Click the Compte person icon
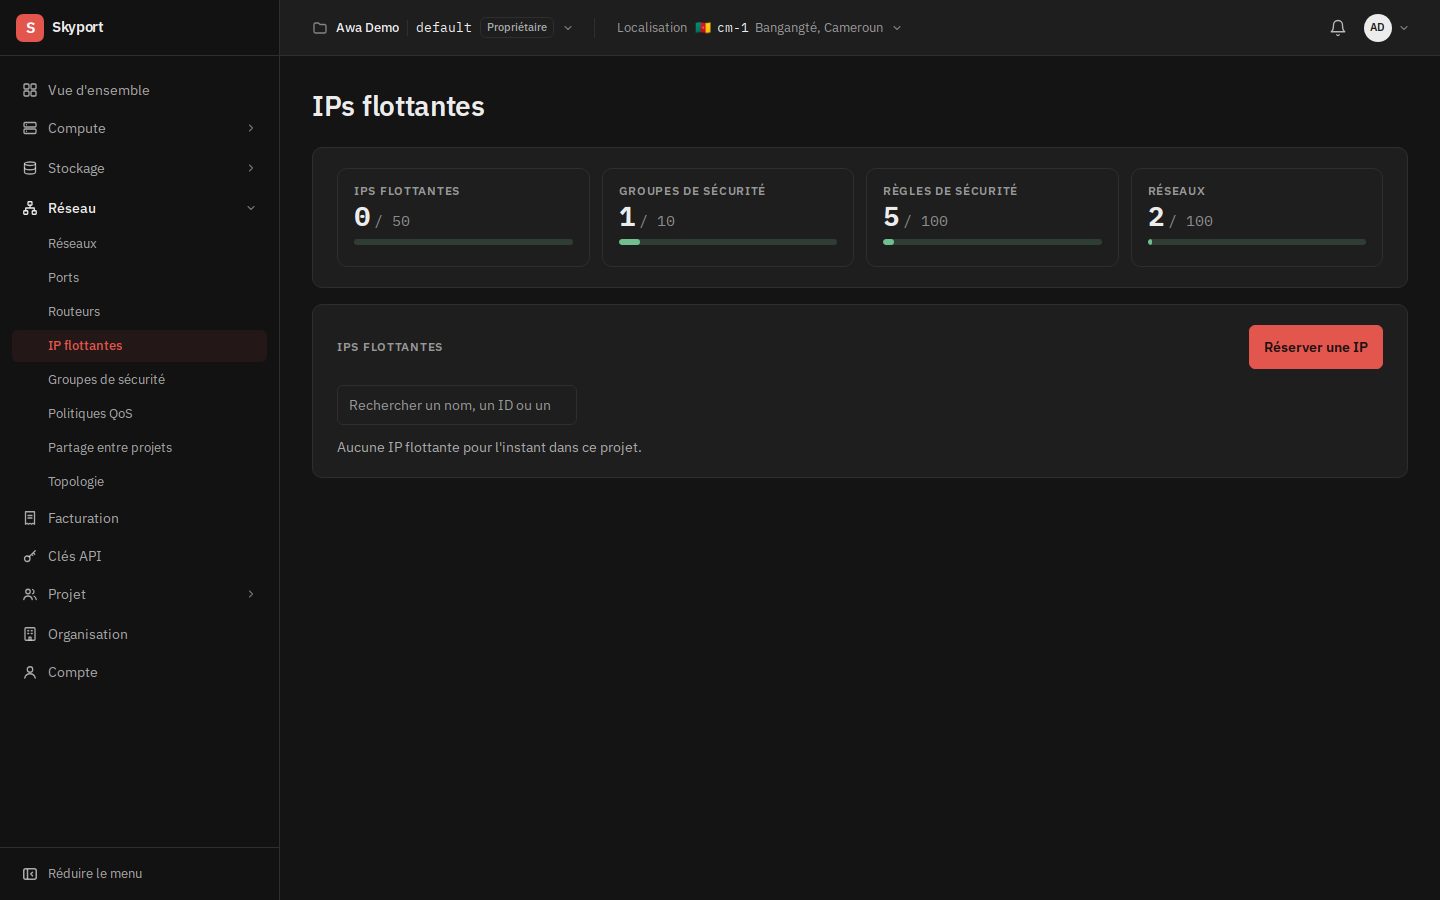This screenshot has height=900, width=1440. pyautogui.click(x=30, y=672)
